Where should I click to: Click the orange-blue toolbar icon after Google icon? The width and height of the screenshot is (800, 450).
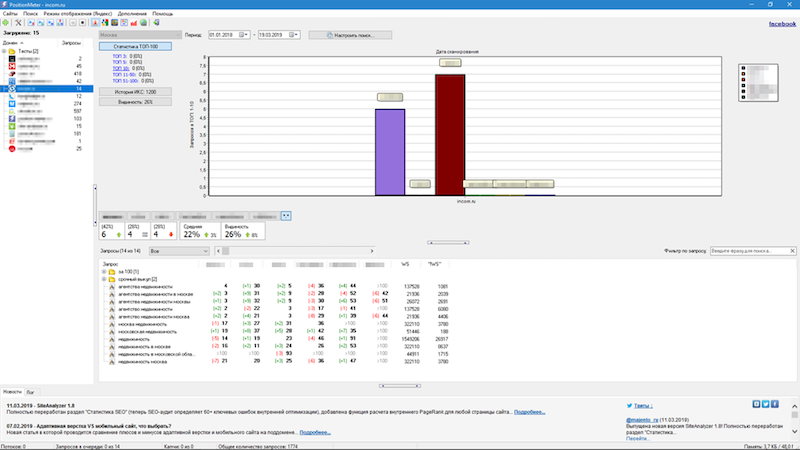pyautogui.click(x=114, y=22)
